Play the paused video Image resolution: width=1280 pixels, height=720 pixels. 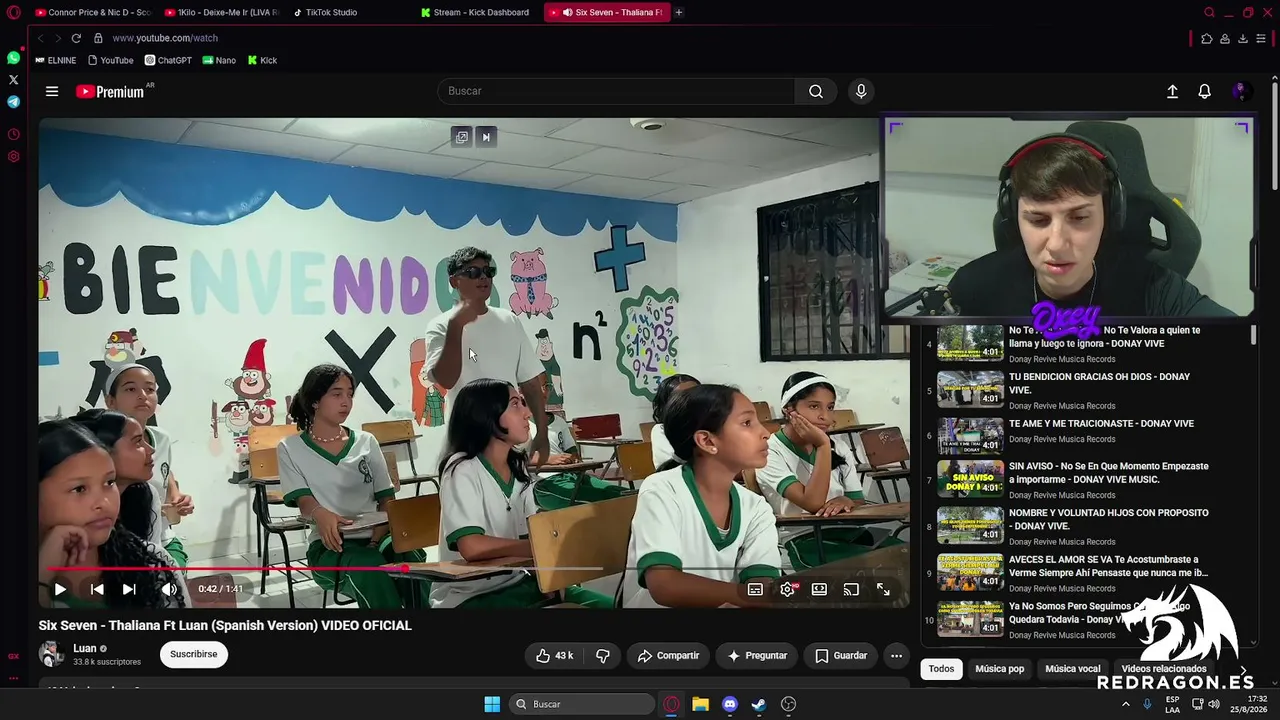[x=60, y=589]
